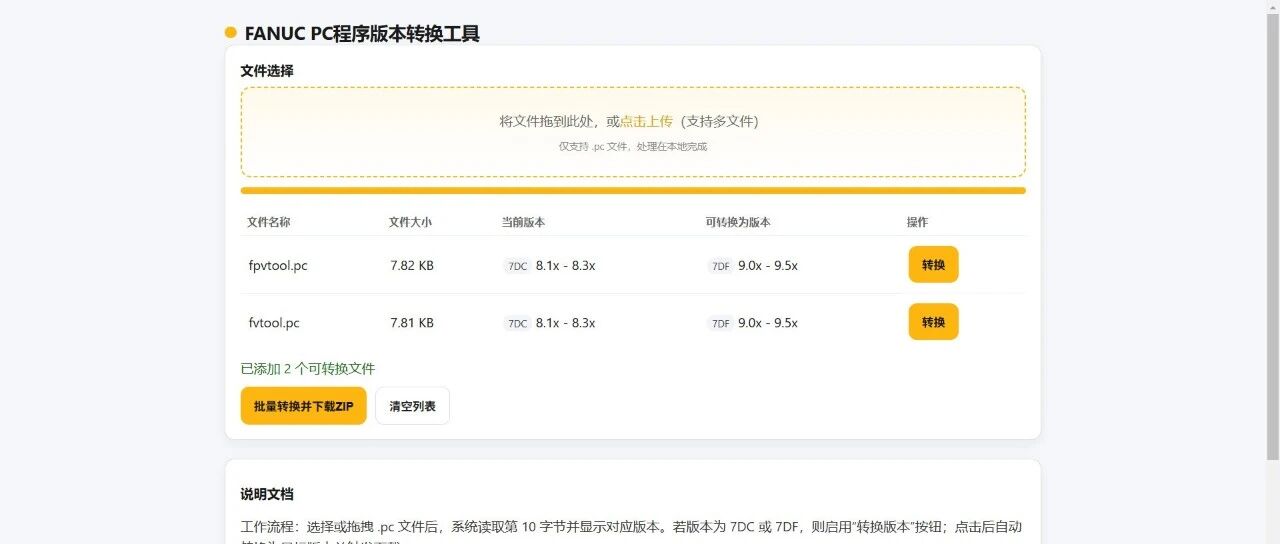Click the 文件选择 section heading
Image resolution: width=1280 pixels, height=544 pixels.
click(x=267, y=71)
